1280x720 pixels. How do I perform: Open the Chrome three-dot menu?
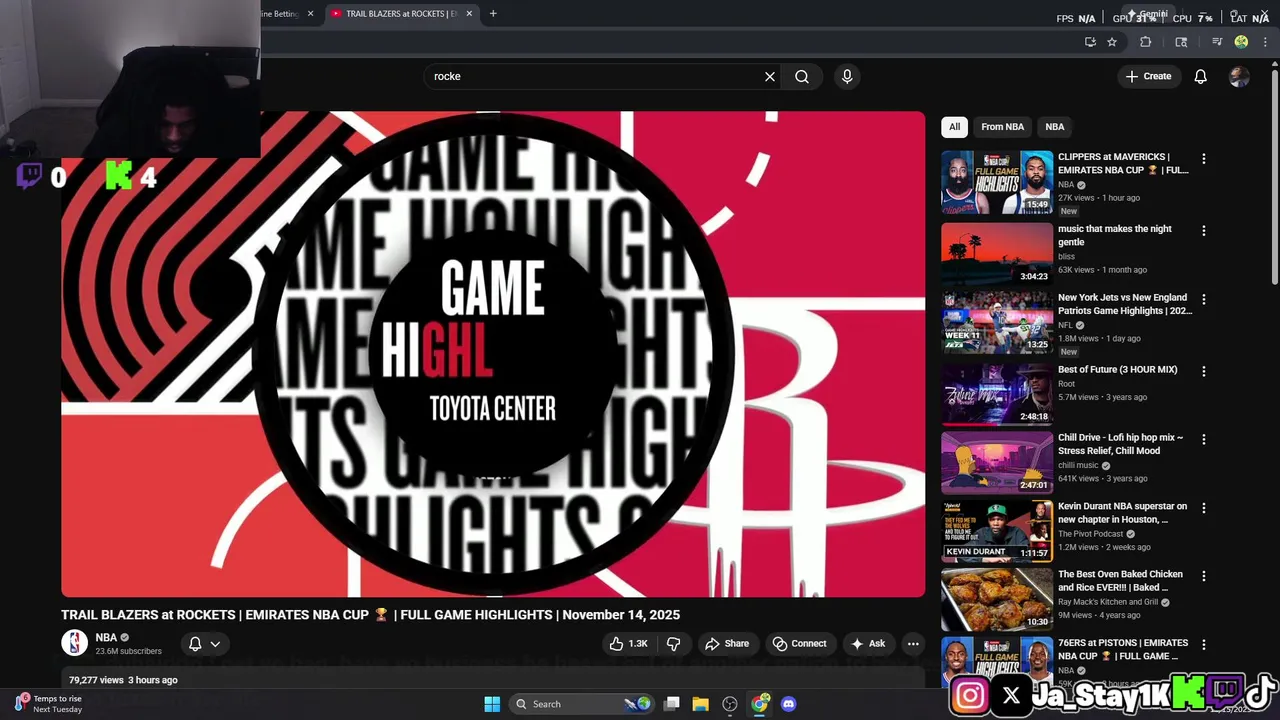(x=1263, y=42)
